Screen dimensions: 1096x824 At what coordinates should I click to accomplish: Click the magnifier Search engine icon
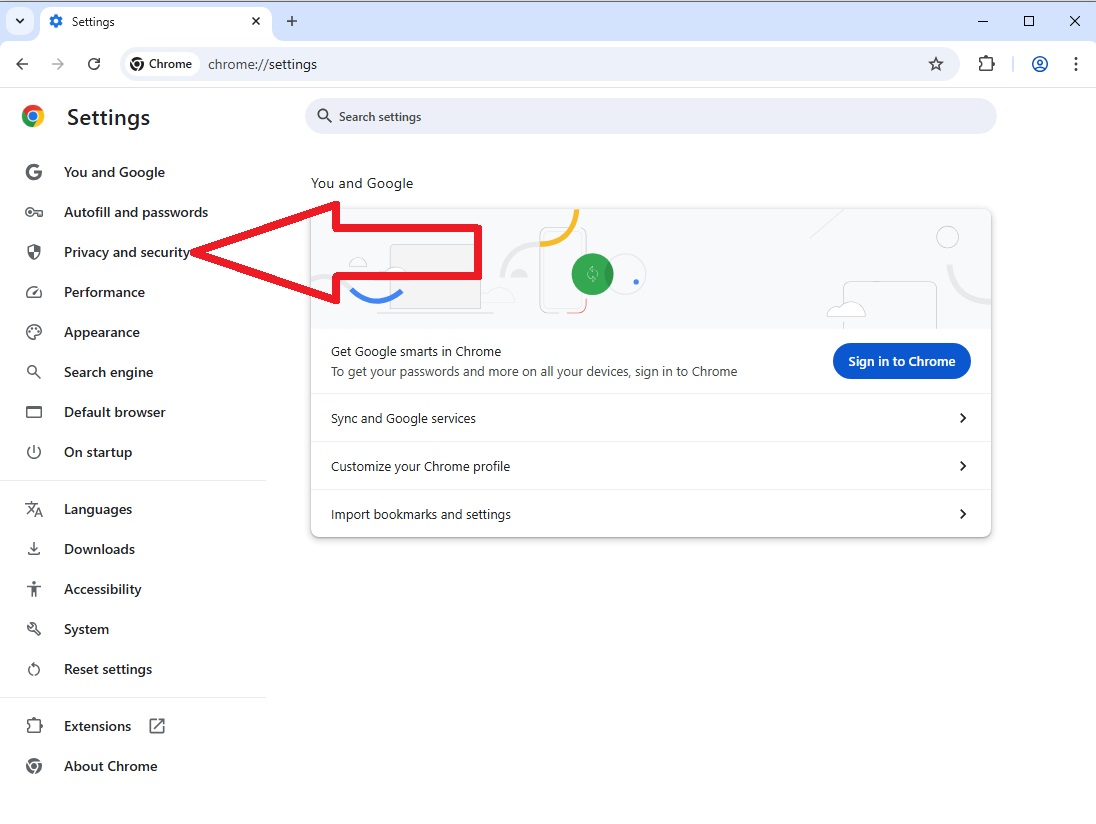point(34,372)
